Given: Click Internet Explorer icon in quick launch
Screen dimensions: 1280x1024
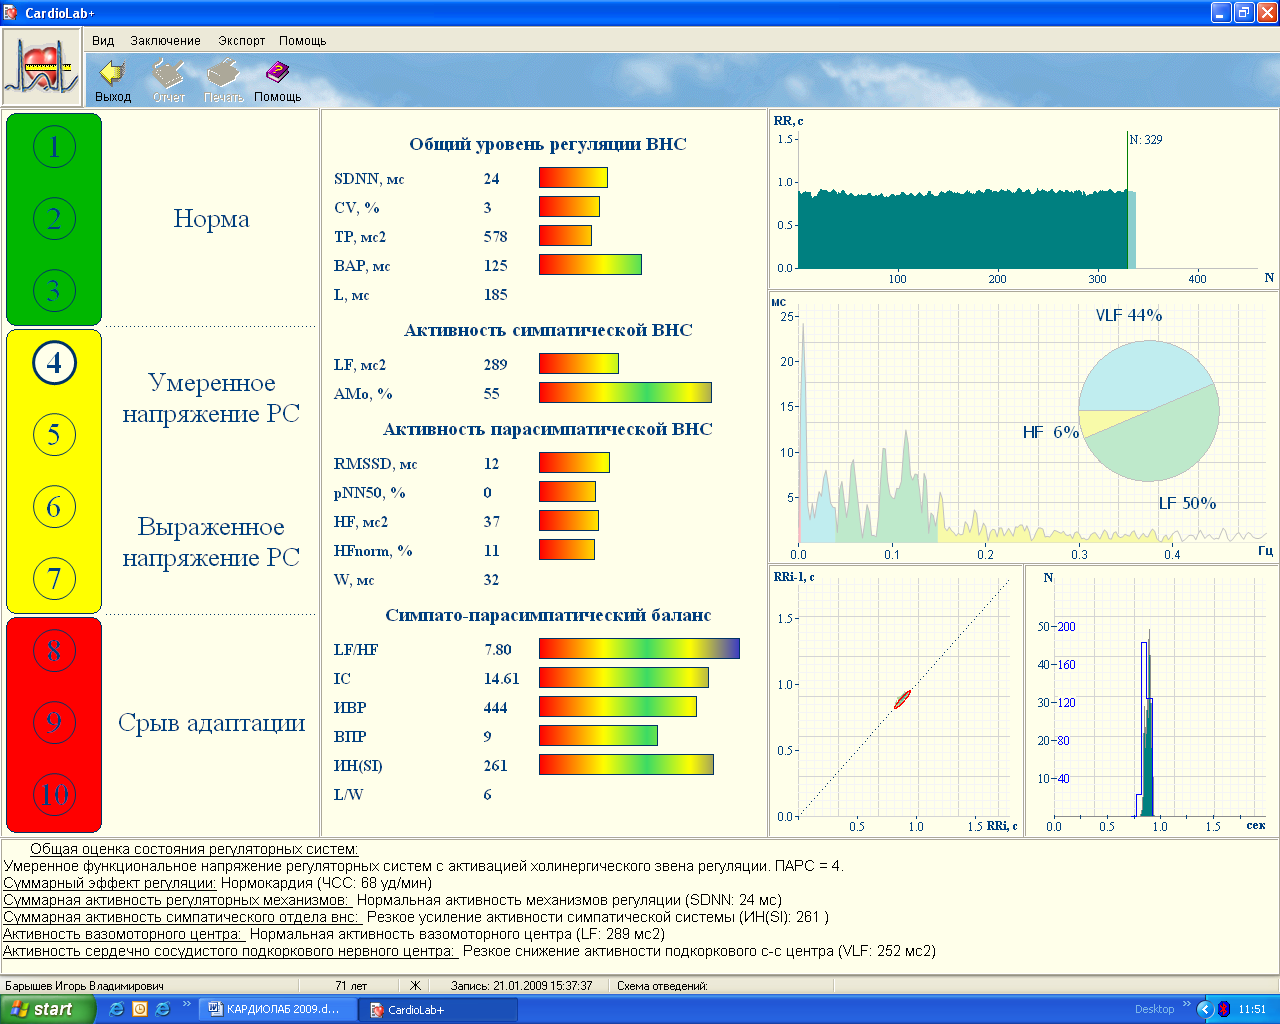Looking at the screenshot, I should pos(117,1009).
